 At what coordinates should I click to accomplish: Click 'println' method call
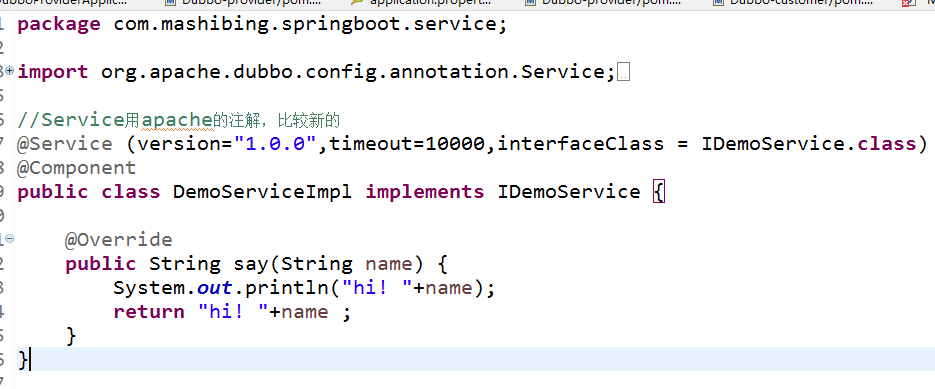[286, 288]
